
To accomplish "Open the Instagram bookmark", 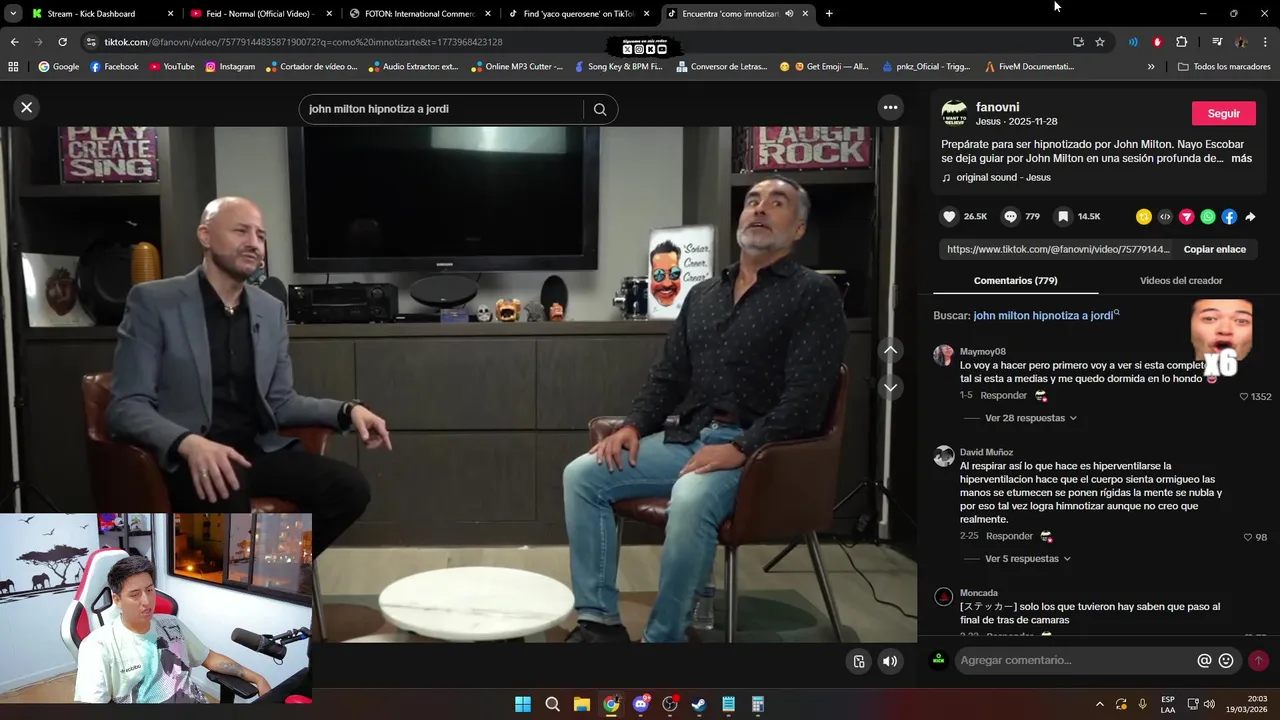I will pyautogui.click(x=230, y=67).
